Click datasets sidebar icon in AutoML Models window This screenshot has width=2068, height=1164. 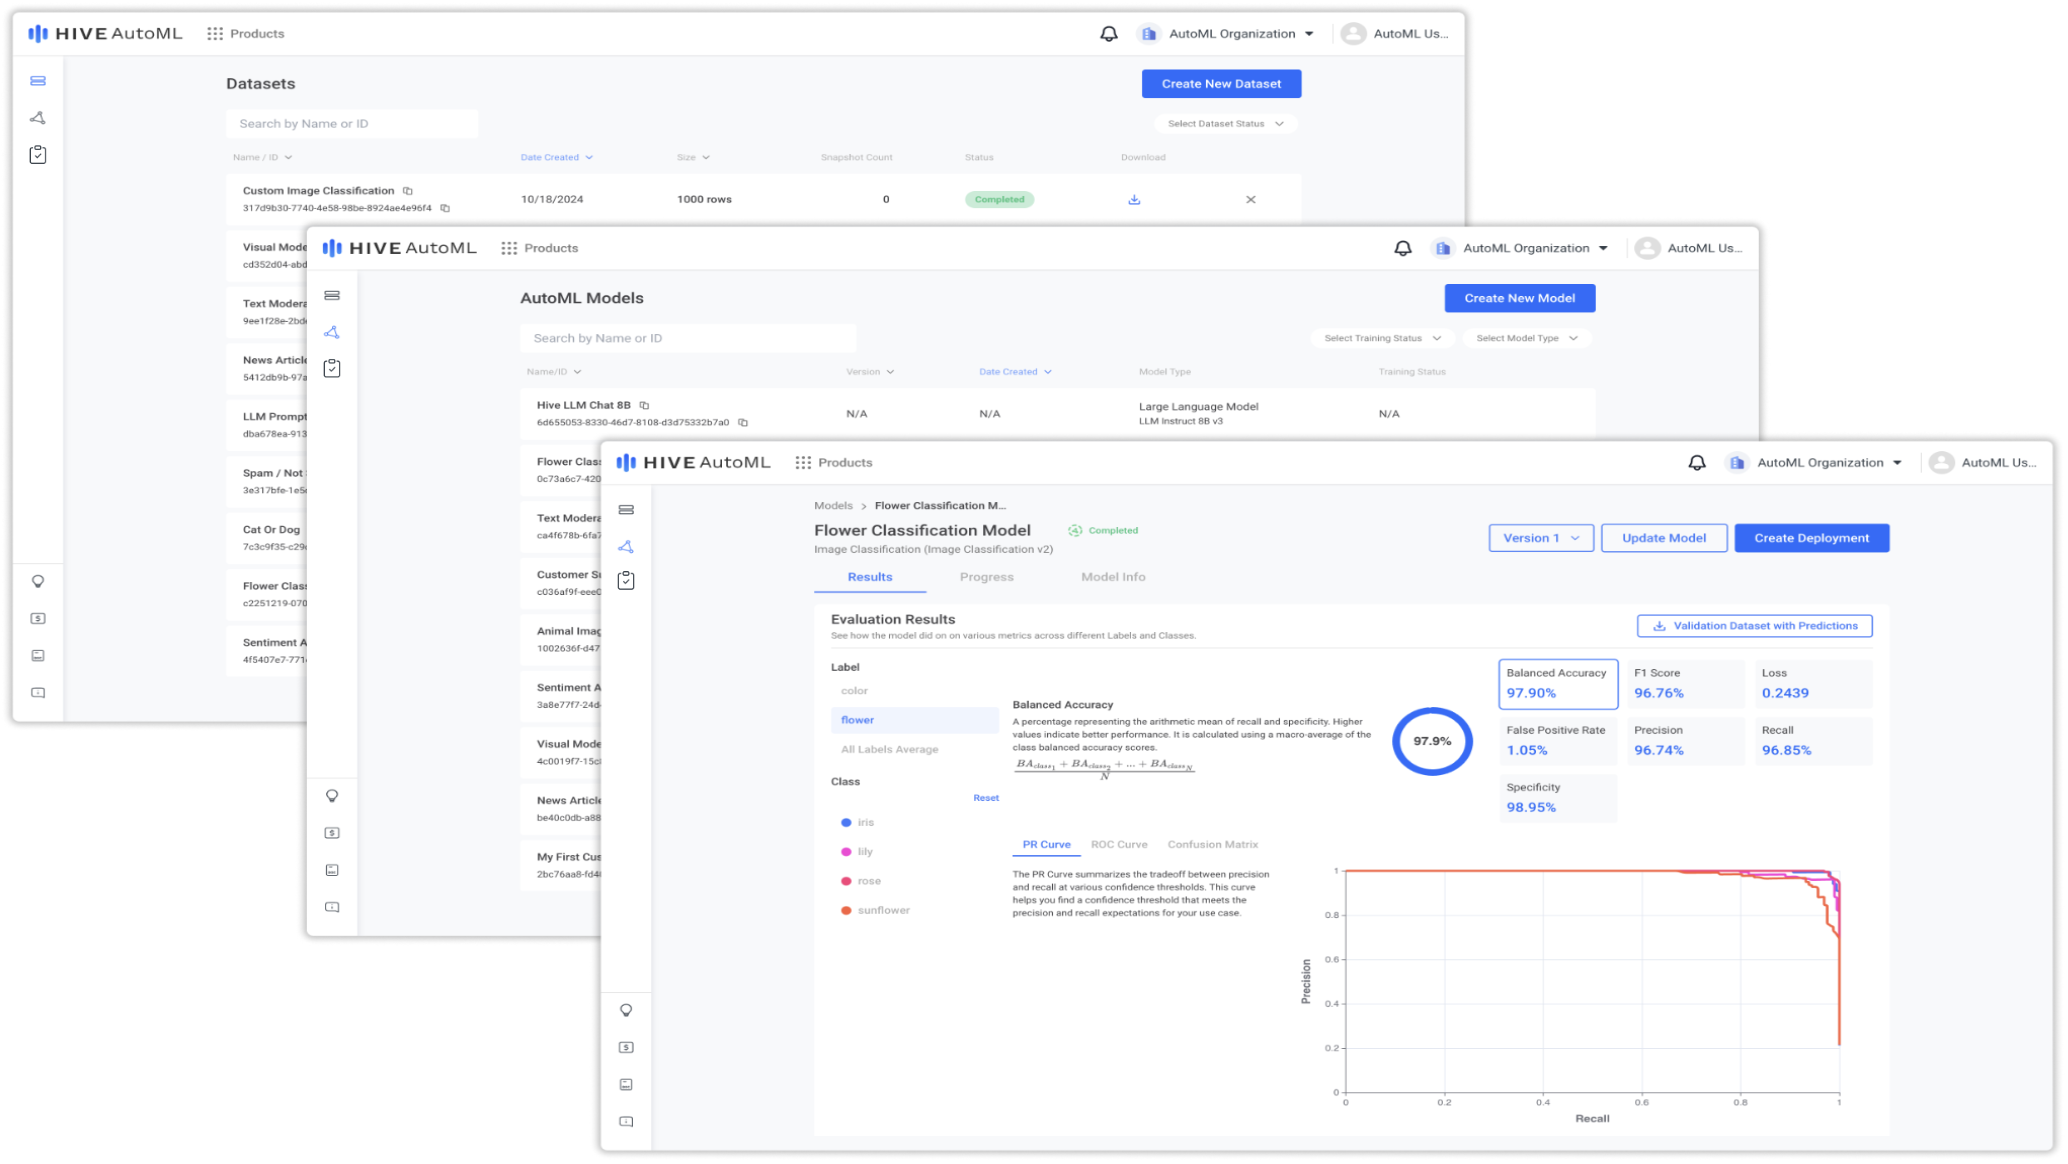point(332,295)
